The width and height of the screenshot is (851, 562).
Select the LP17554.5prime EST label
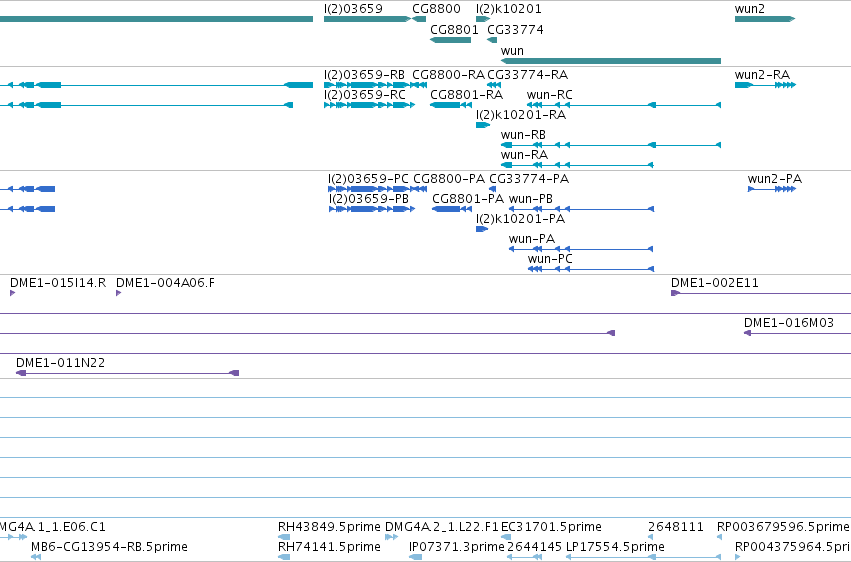point(615,547)
